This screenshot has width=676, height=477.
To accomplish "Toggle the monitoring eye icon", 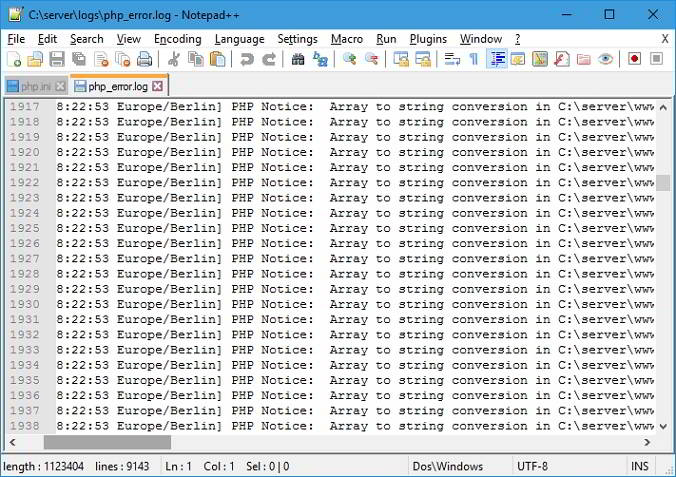I will [x=605, y=59].
